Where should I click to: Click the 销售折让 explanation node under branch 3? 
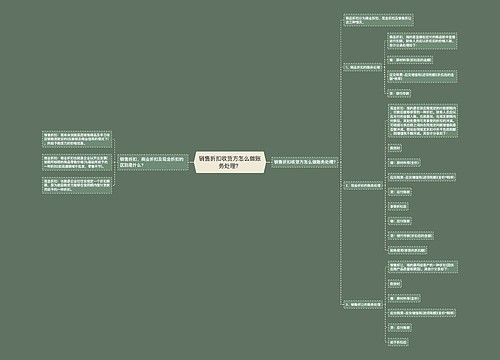point(423,267)
